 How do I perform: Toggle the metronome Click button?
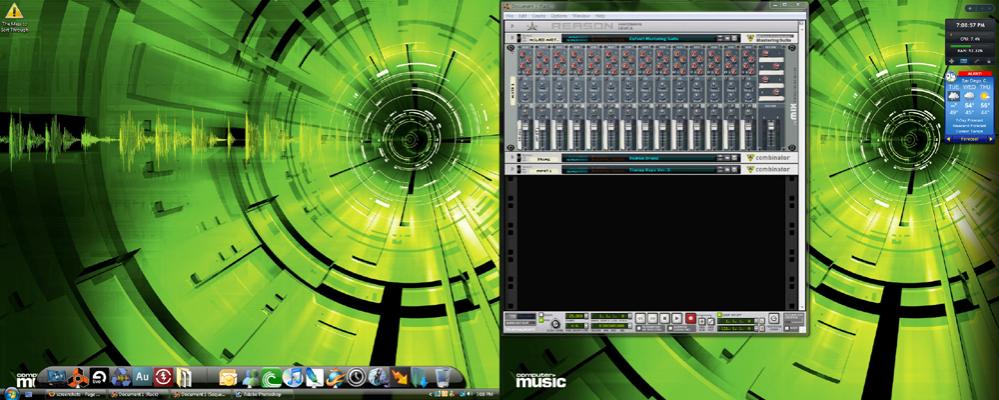(x=541, y=314)
